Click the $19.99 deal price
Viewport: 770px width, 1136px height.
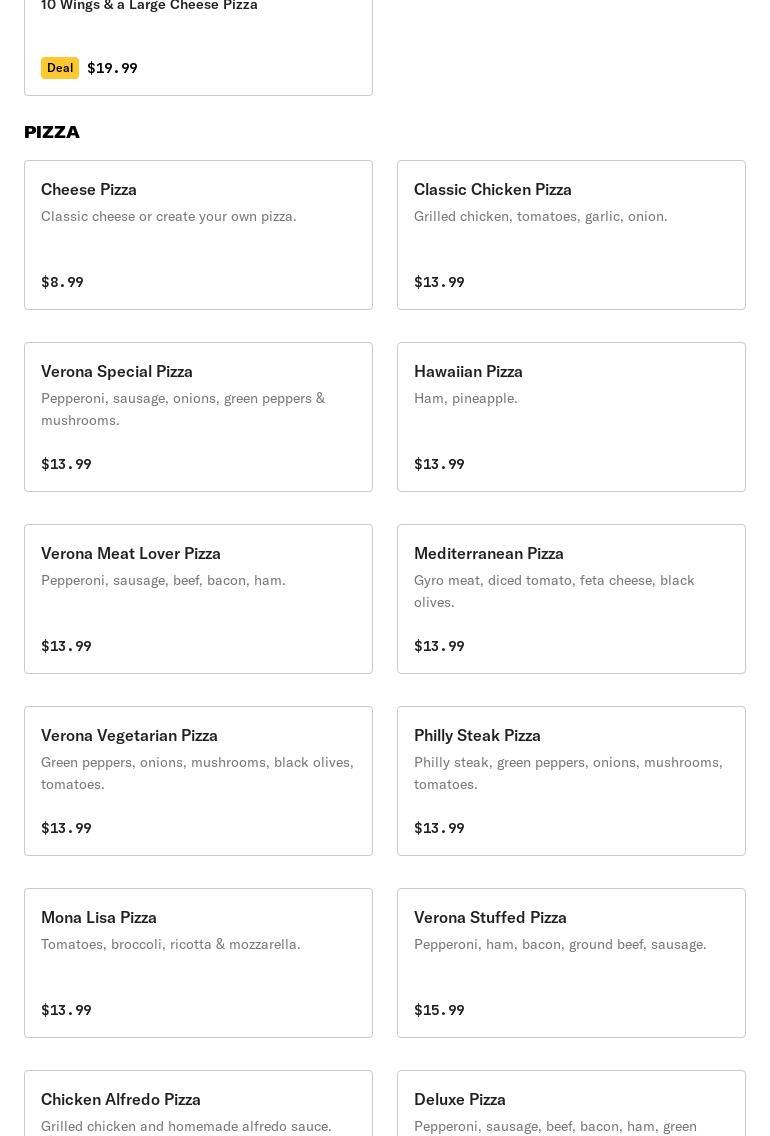pyautogui.click(x=112, y=68)
